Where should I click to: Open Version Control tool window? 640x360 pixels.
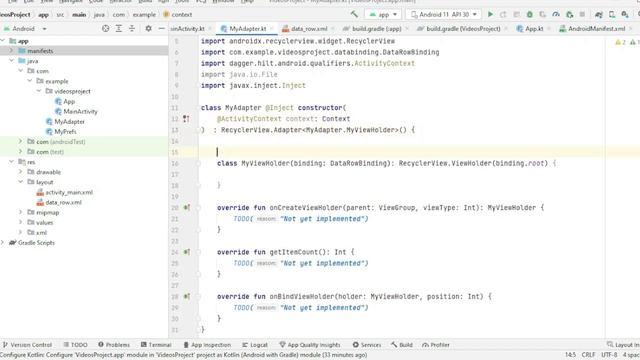(27, 345)
